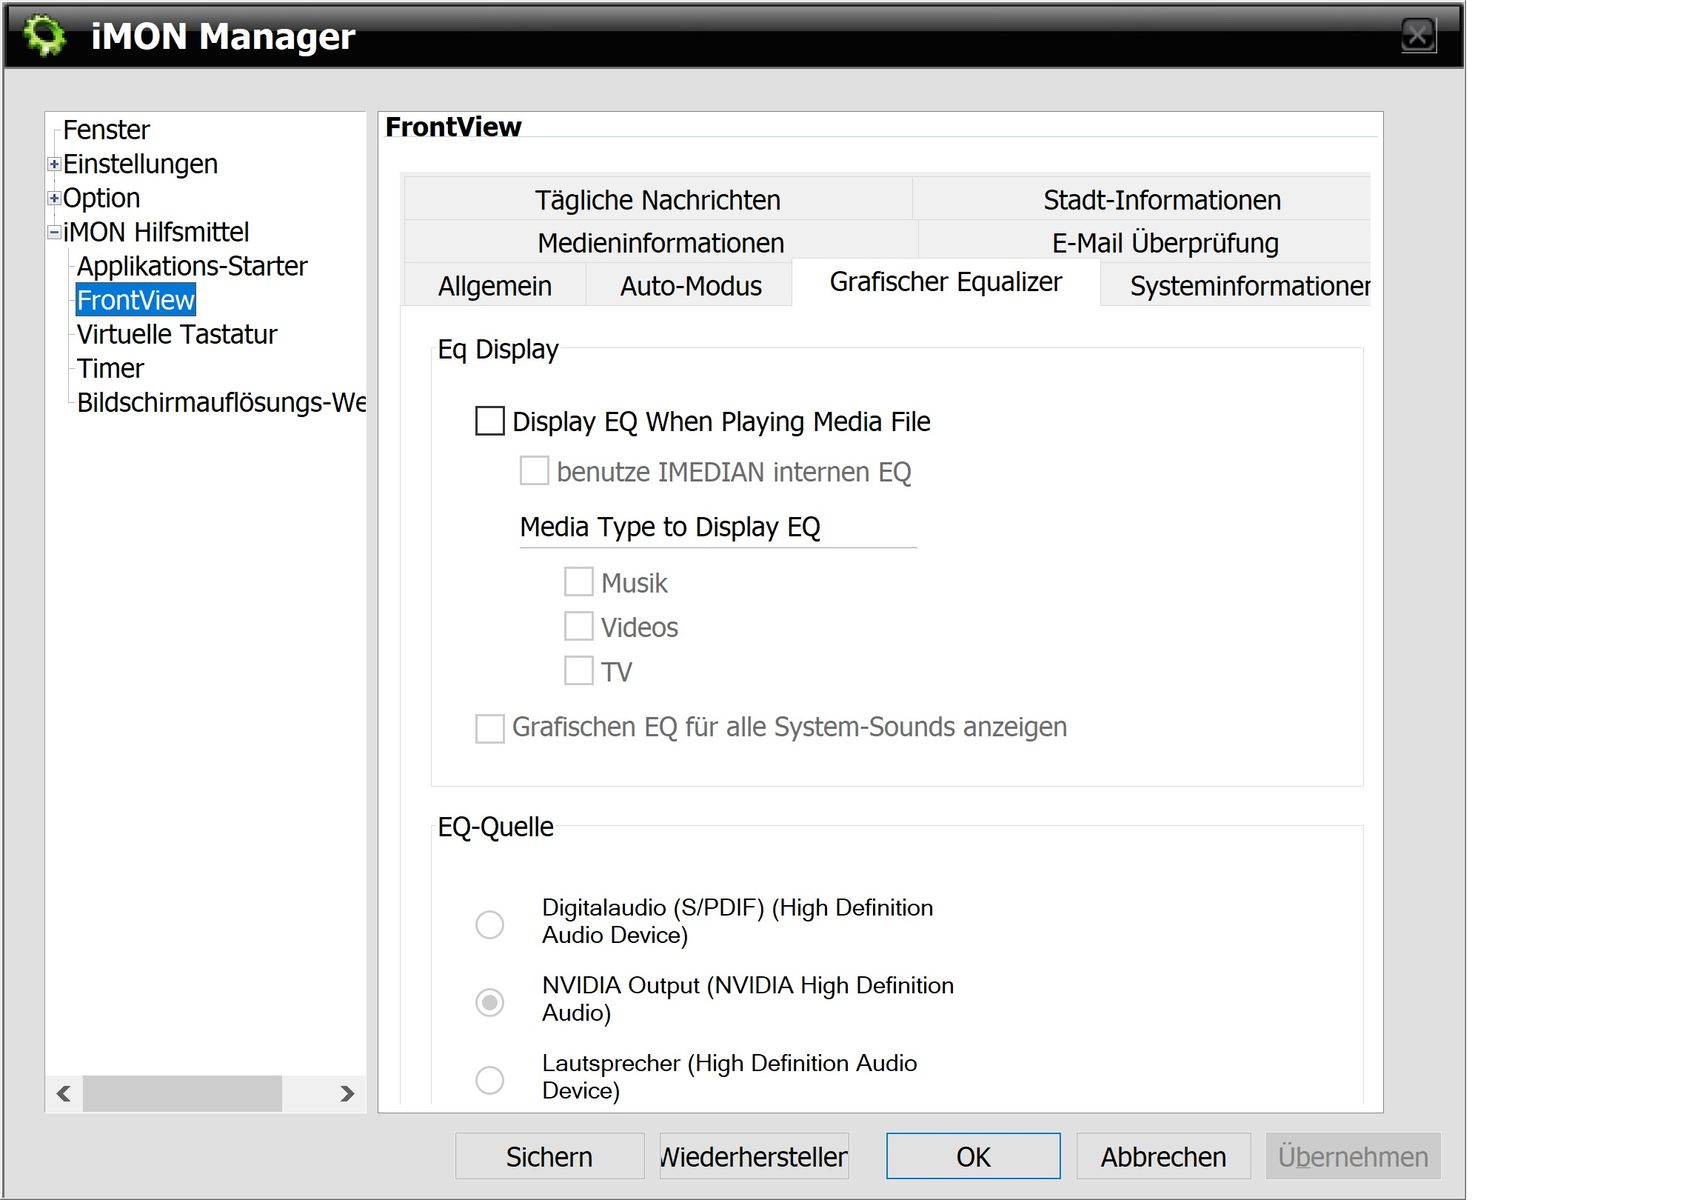
Task: Click Abbrechen to cancel
Action: [x=1163, y=1156]
